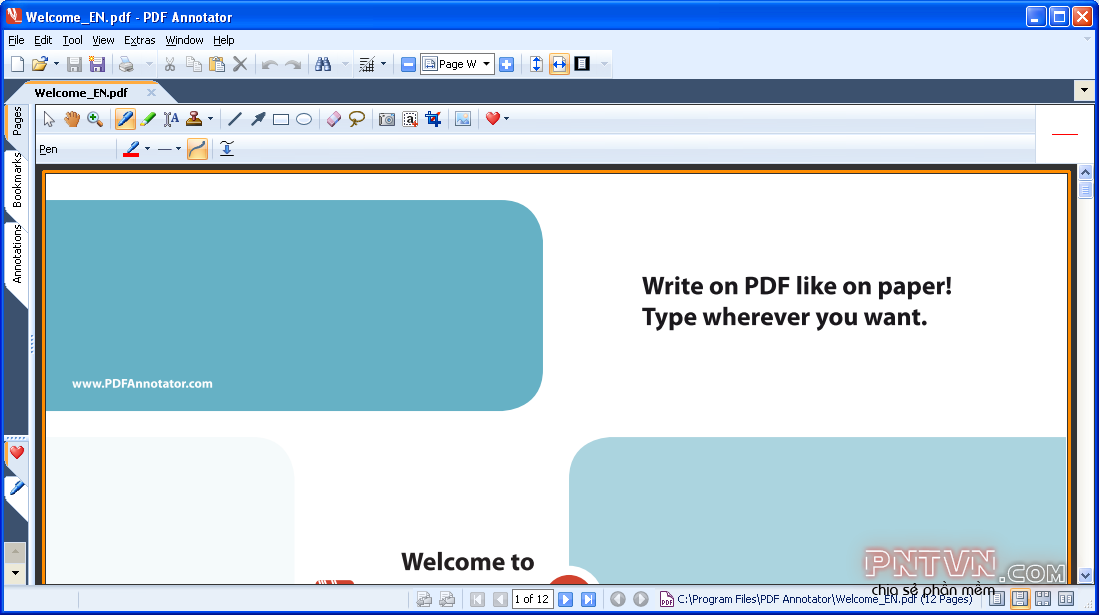The width and height of the screenshot is (1099, 615).
Task: Take a snapshot with the camera icon
Action: pyautogui.click(x=387, y=119)
